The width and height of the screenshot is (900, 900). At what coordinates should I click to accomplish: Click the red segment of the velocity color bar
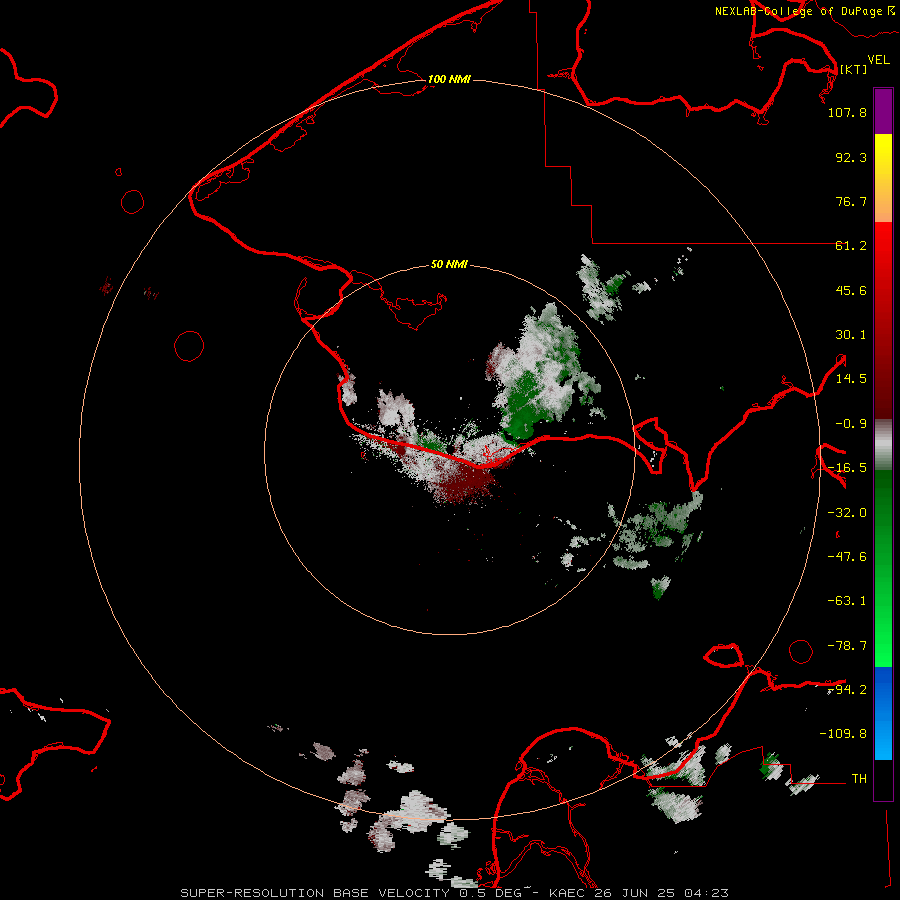883,320
